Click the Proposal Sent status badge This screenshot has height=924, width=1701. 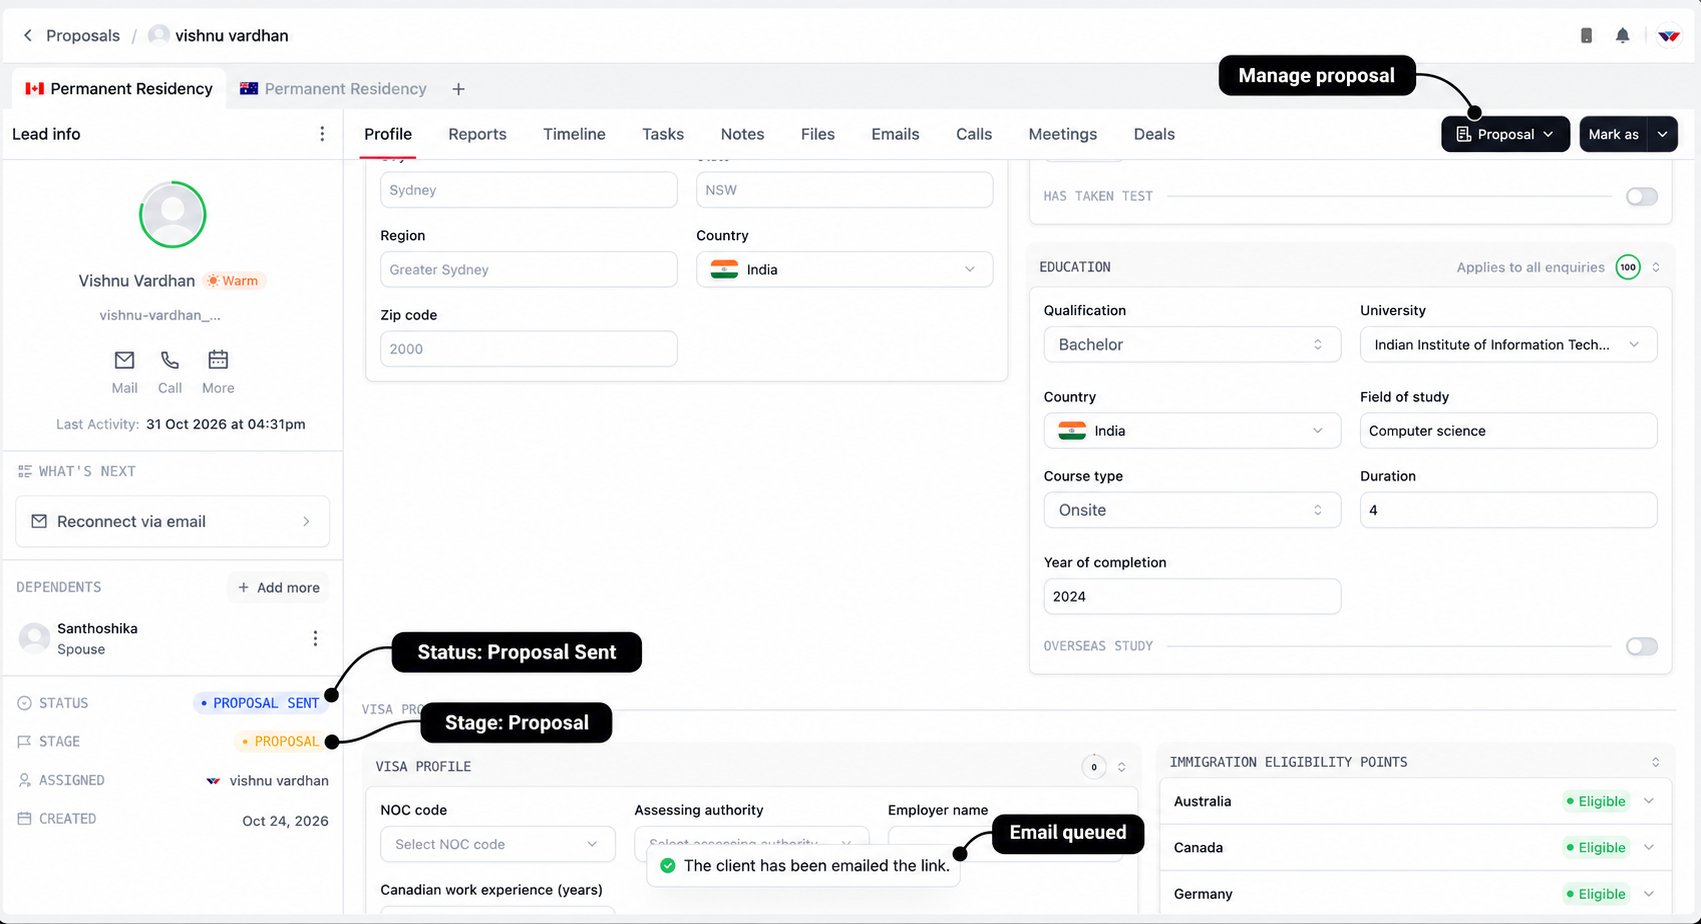(x=260, y=703)
